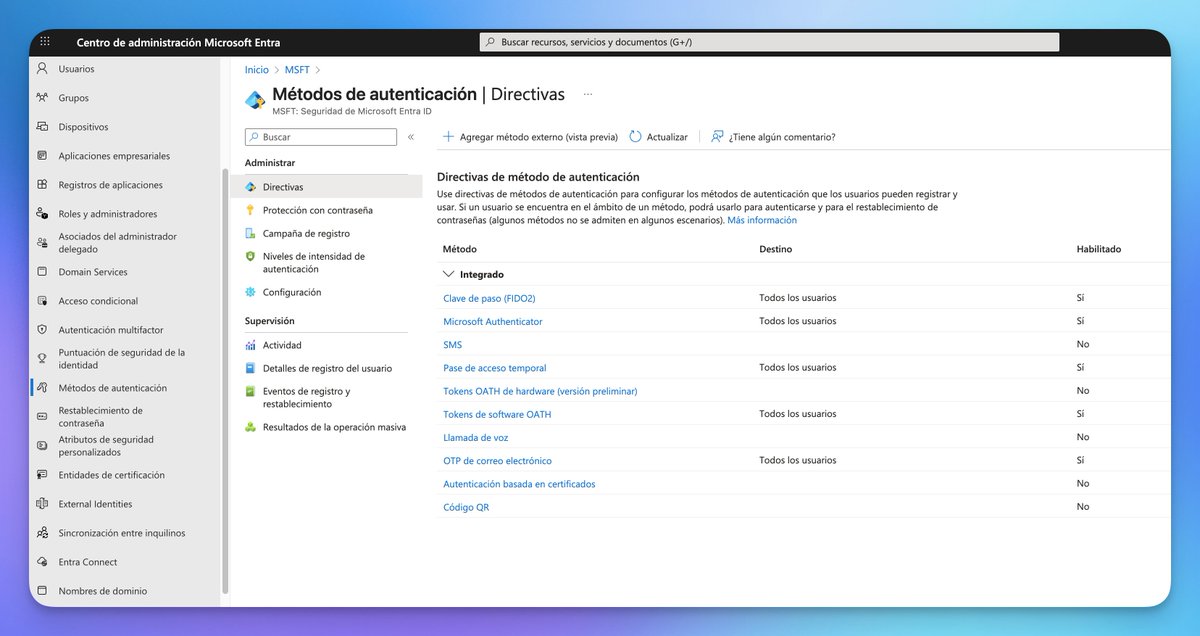
Task: Click the top search bar Buscar recursos
Action: pyautogui.click(x=769, y=42)
